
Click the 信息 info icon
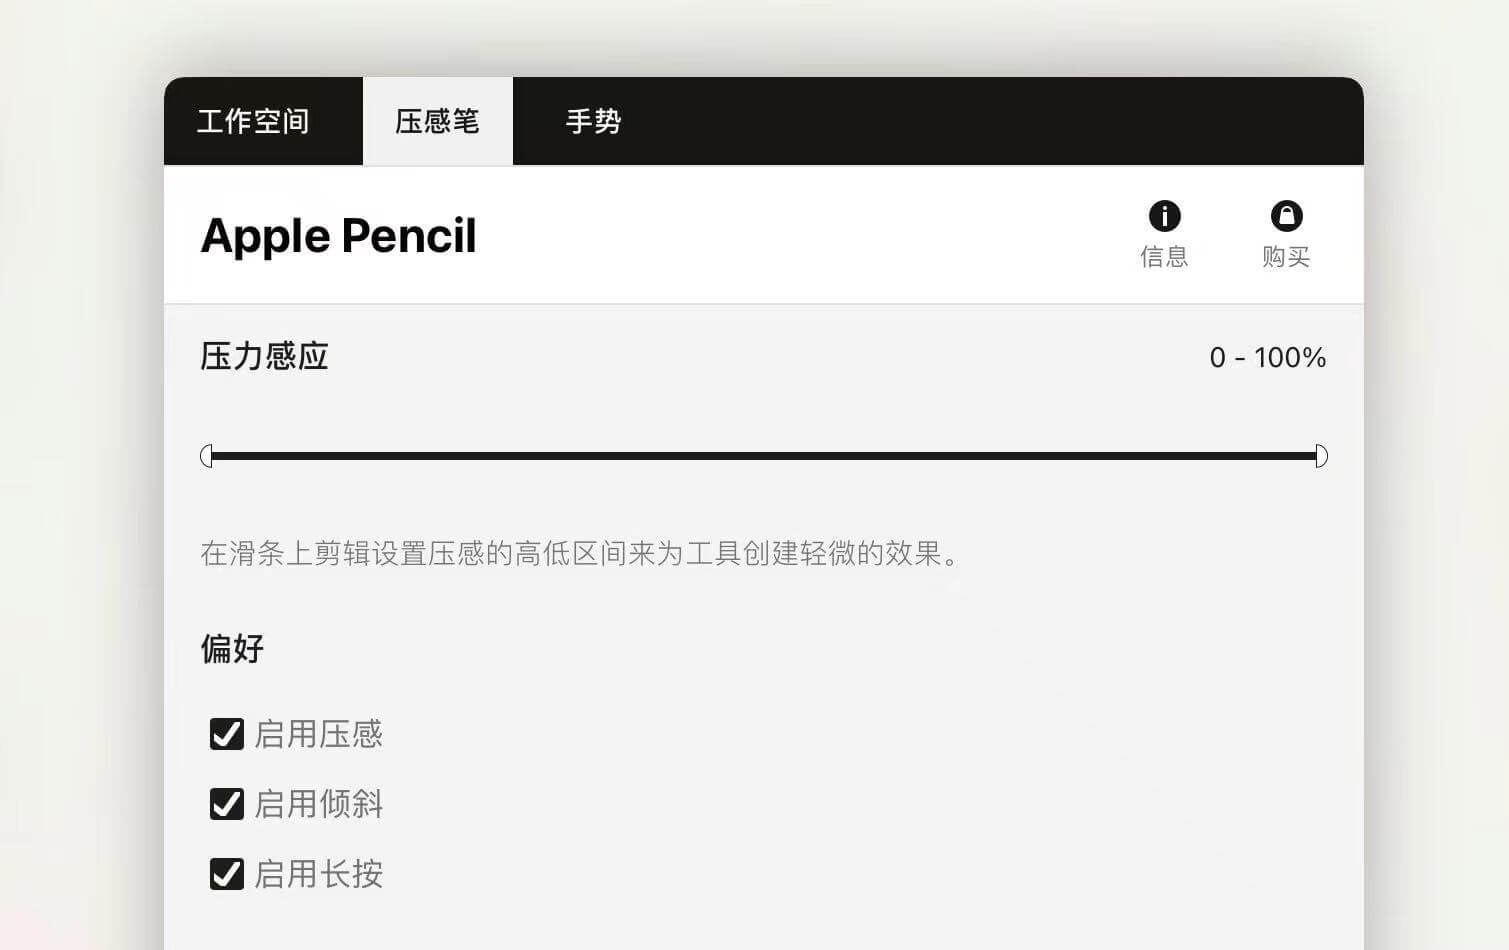pyautogui.click(x=1164, y=216)
